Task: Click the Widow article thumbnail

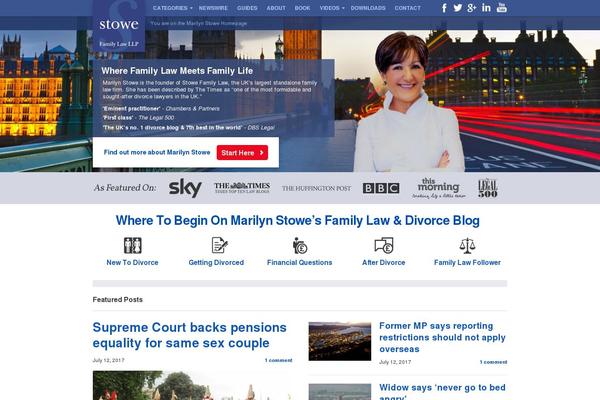Action: point(340,392)
